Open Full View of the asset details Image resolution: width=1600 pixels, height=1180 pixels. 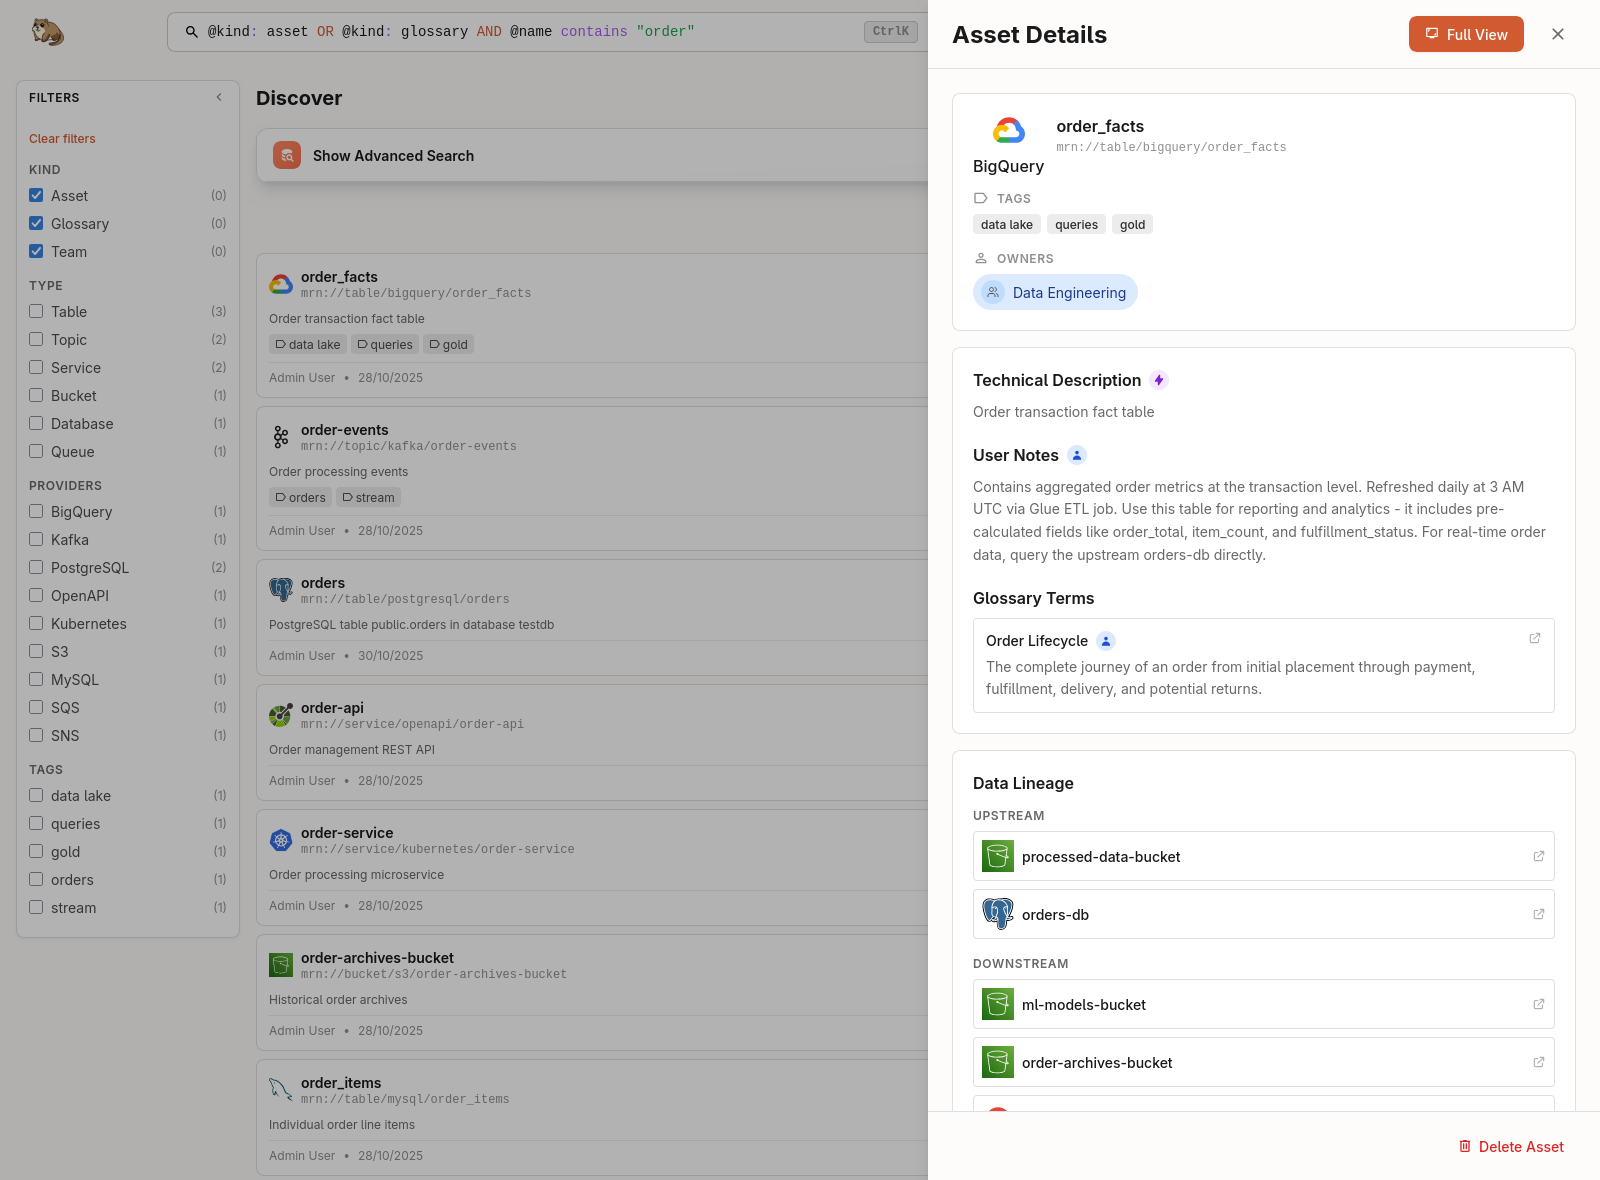tap(1466, 34)
